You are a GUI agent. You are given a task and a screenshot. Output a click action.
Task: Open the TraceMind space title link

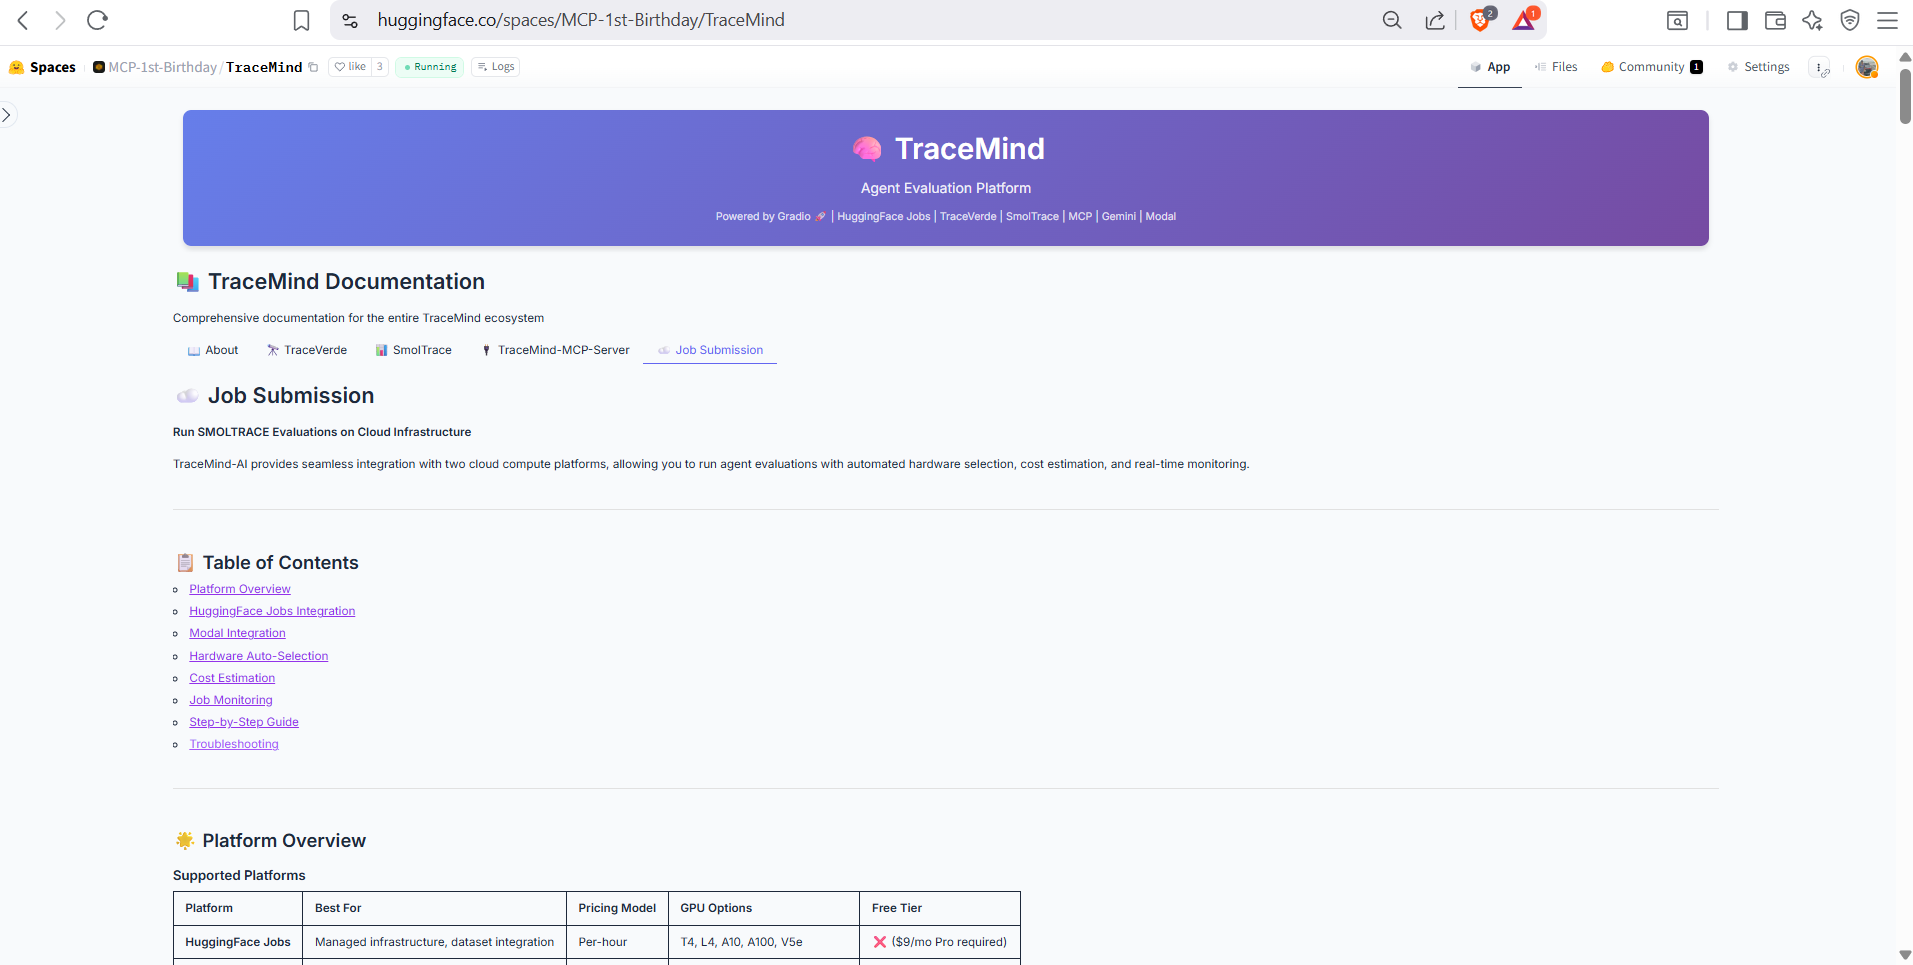(264, 67)
